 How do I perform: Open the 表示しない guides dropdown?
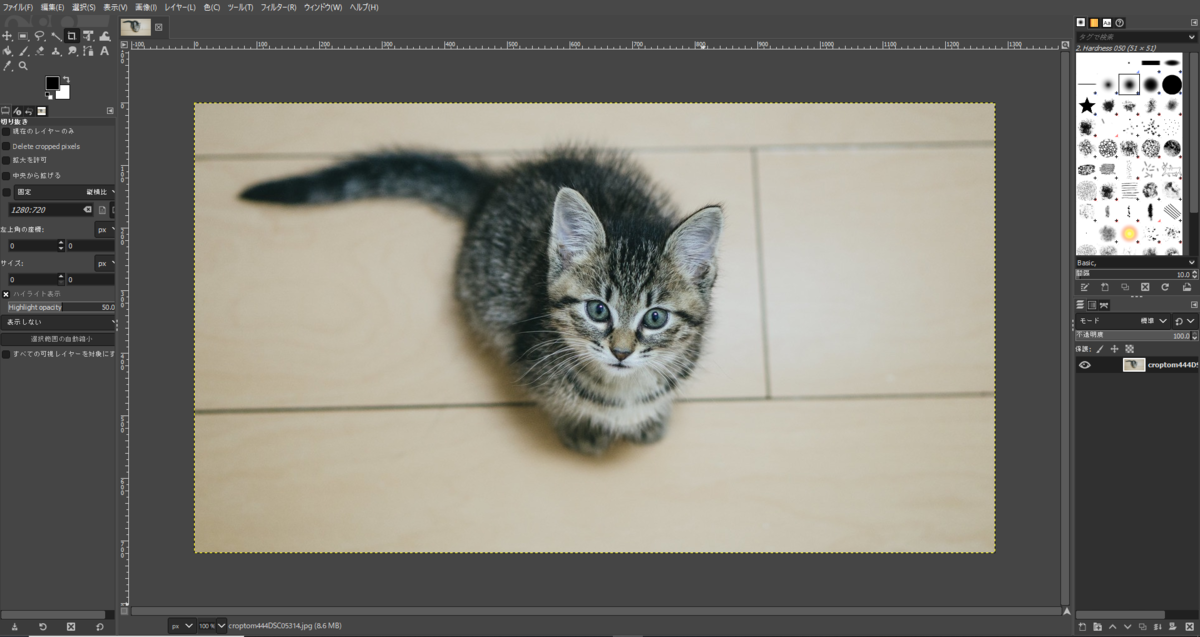click(x=58, y=323)
